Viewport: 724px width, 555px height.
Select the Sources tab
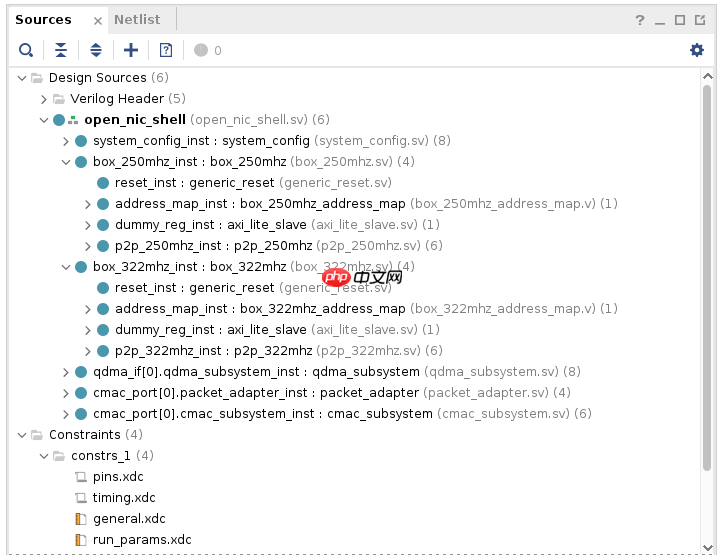43,19
